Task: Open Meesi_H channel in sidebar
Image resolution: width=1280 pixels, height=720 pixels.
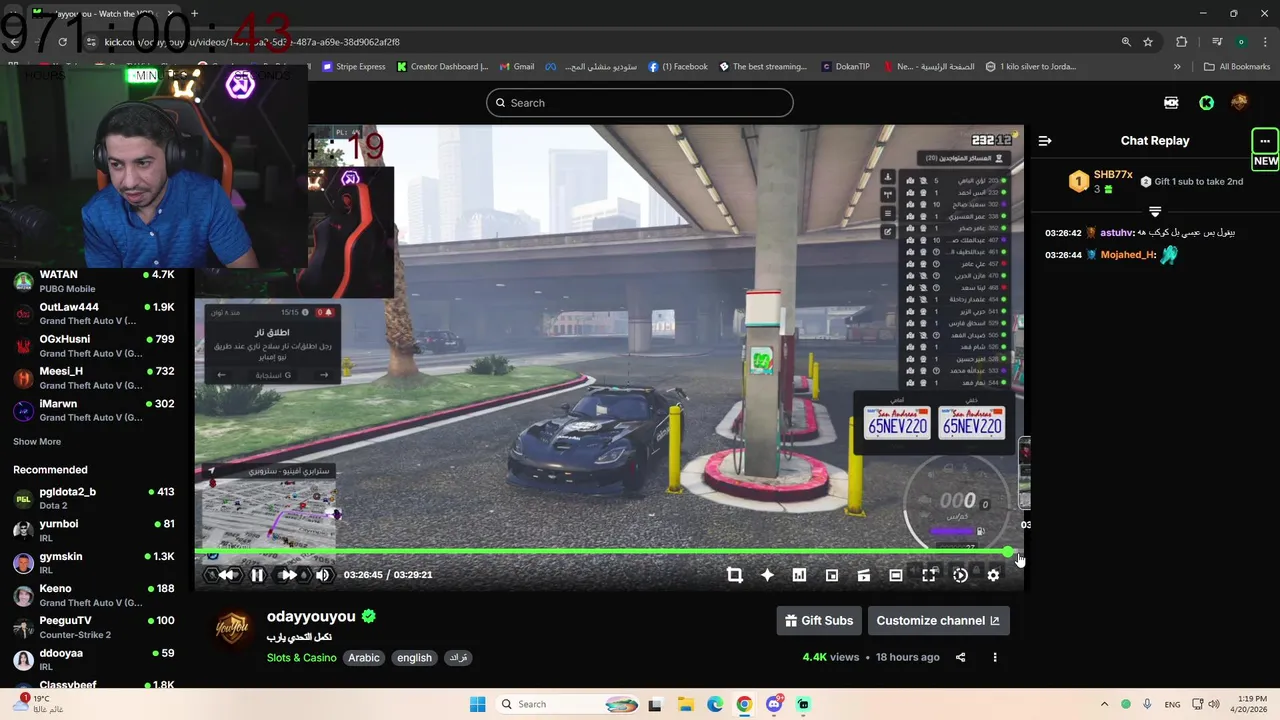Action: [95, 378]
